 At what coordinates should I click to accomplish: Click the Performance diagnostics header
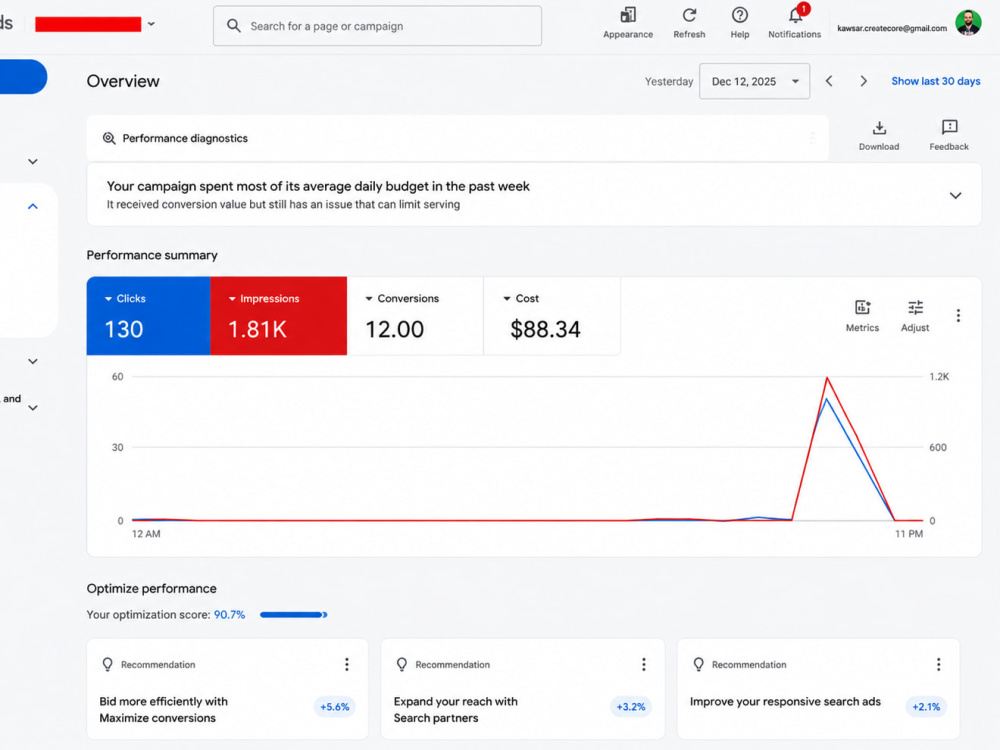coord(185,138)
